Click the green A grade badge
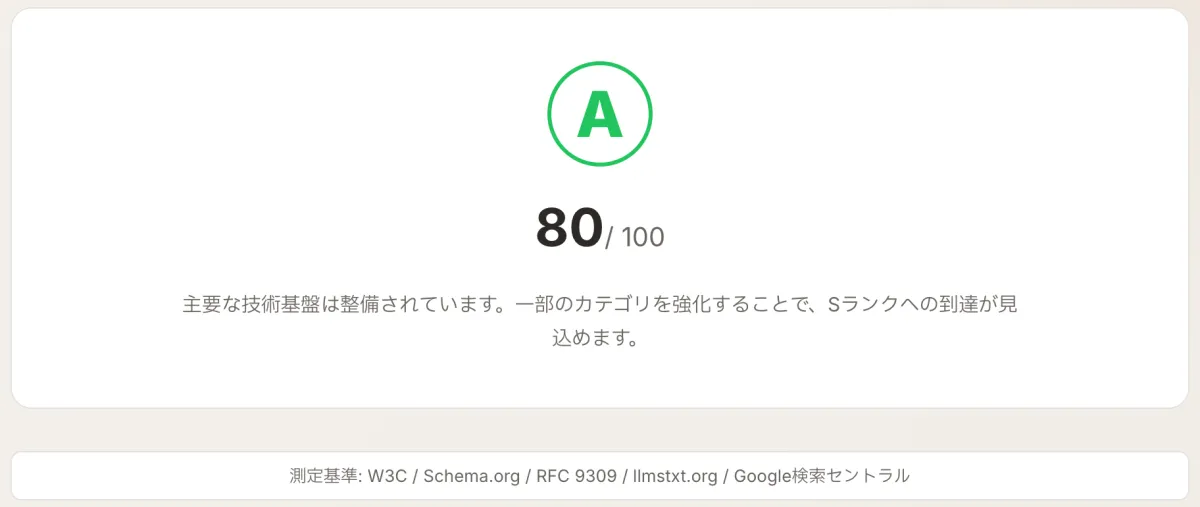The height and width of the screenshot is (507, 1200). [x=600, y=114]
